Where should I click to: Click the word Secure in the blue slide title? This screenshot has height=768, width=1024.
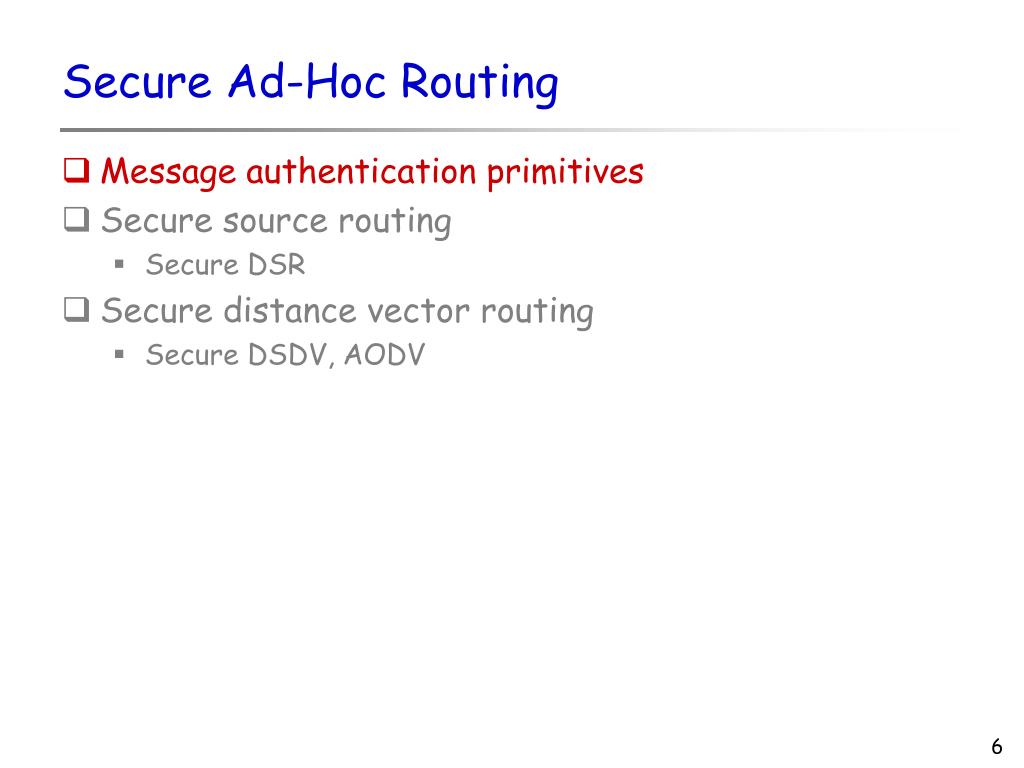click(x=138, y=82)
